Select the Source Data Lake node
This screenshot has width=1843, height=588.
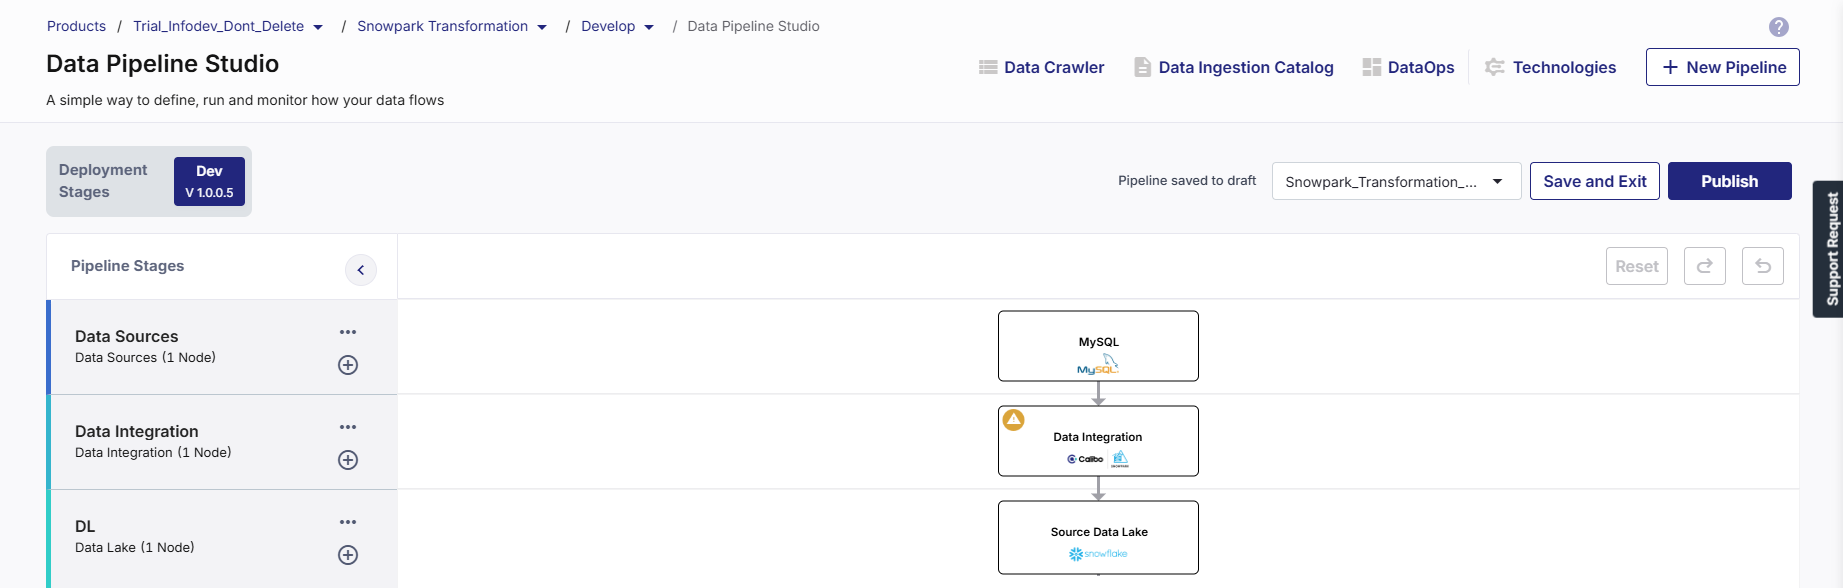1098,537
